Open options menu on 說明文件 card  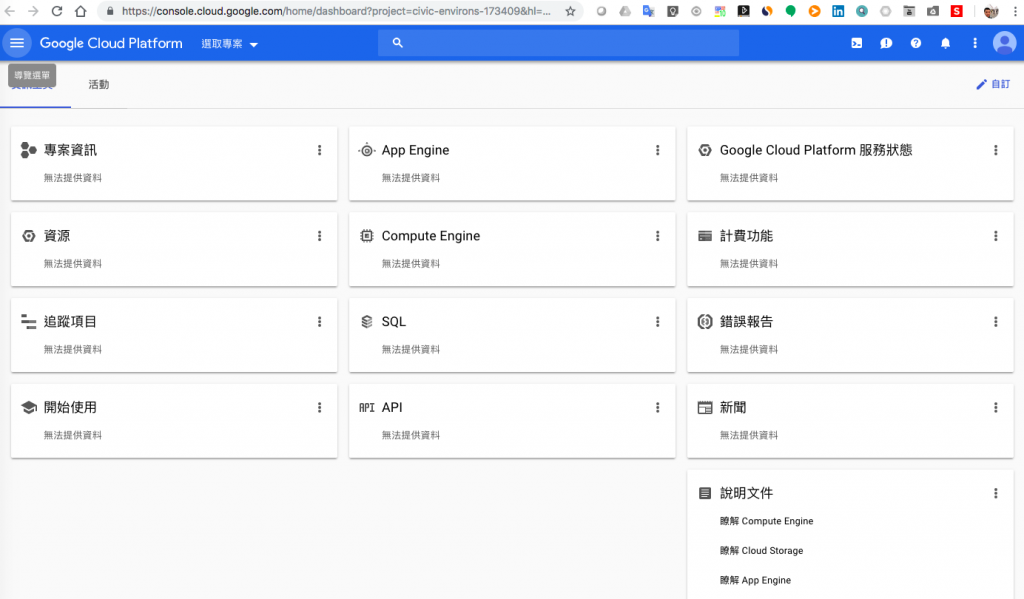[x=996, y=493]
